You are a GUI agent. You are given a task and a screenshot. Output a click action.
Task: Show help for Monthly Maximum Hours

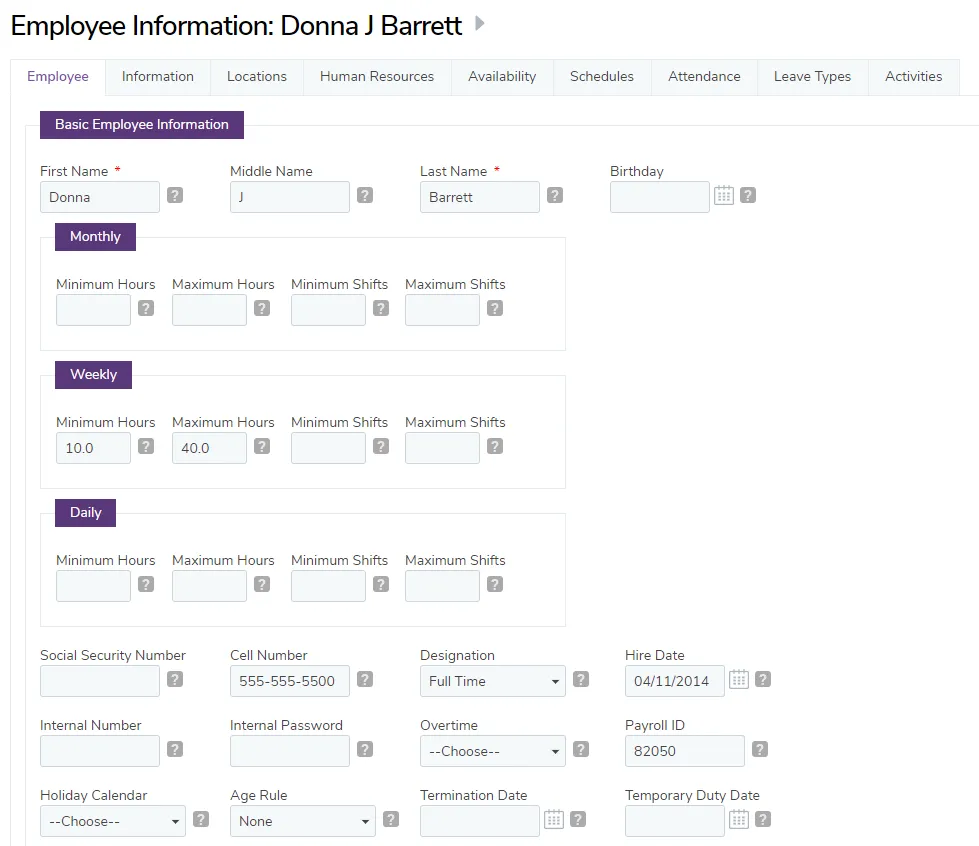pos(262,308)
